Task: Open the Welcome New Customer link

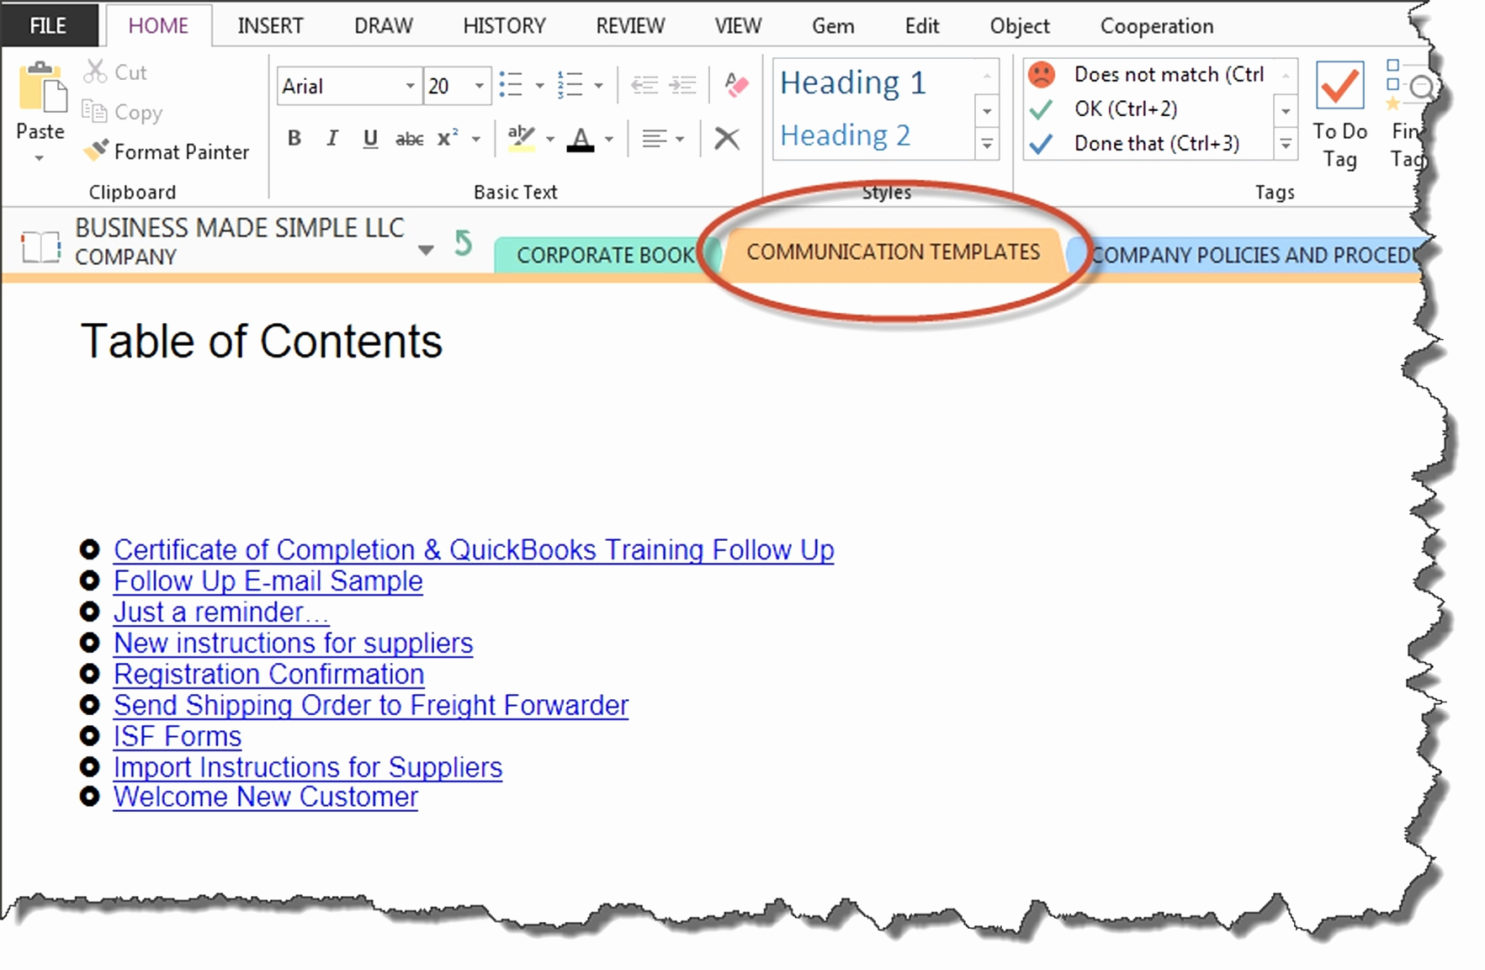Action: point(265,797)
